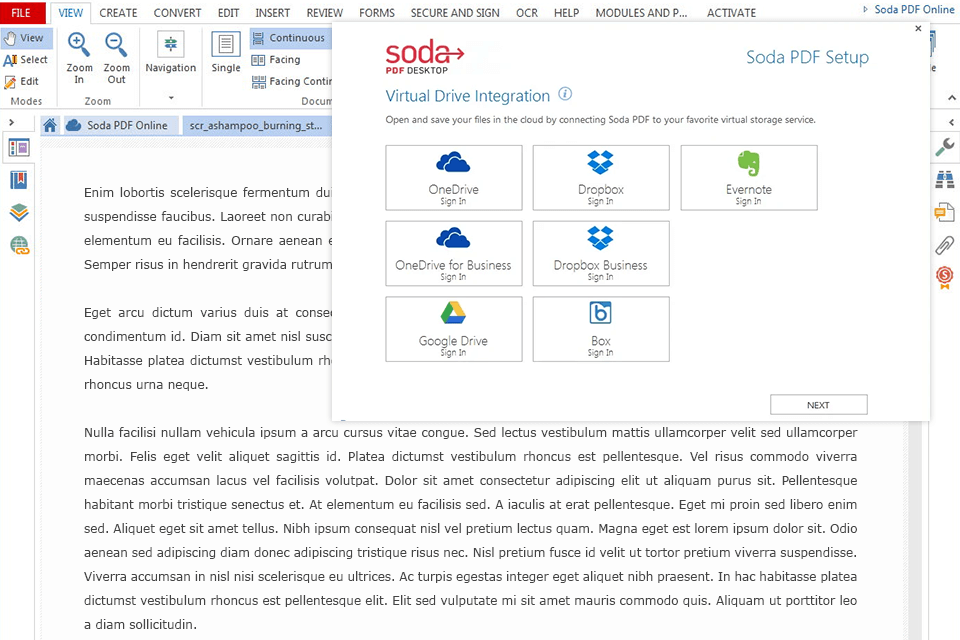Open the bookmarks panel
This screenshot has height=640, width=960.
pos(19,180)
